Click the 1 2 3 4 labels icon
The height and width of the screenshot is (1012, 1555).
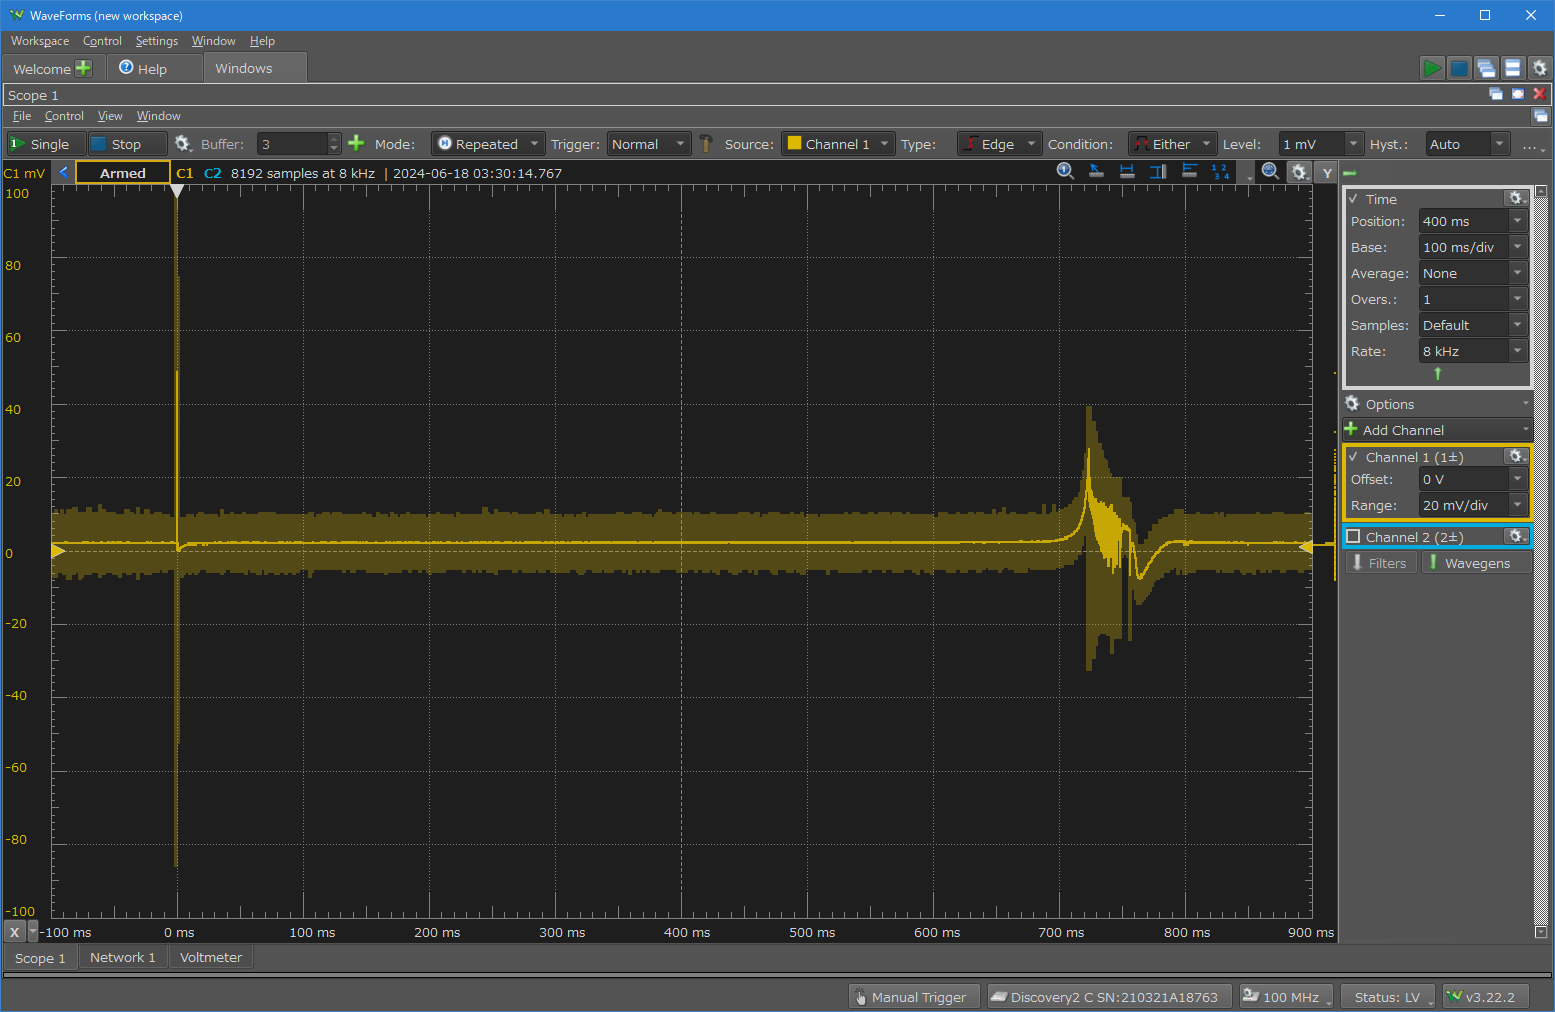[x=1220, y=172]
